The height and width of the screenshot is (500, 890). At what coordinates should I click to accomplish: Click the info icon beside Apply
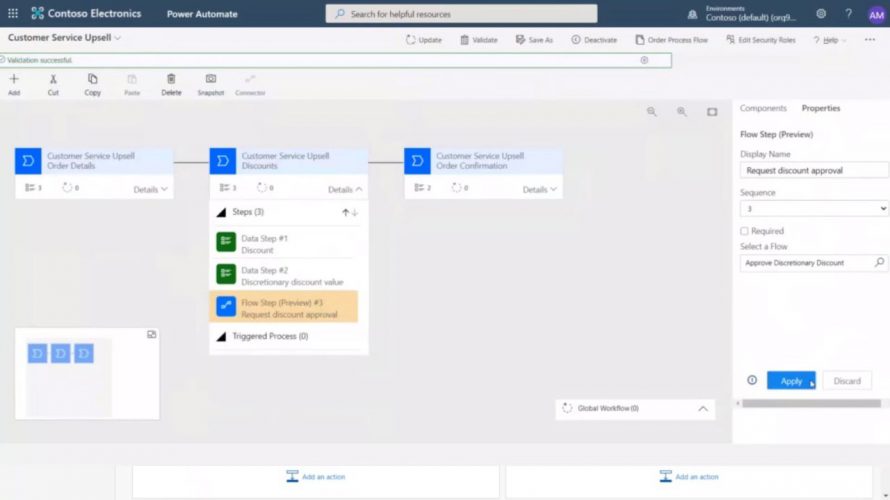[752, 380]
